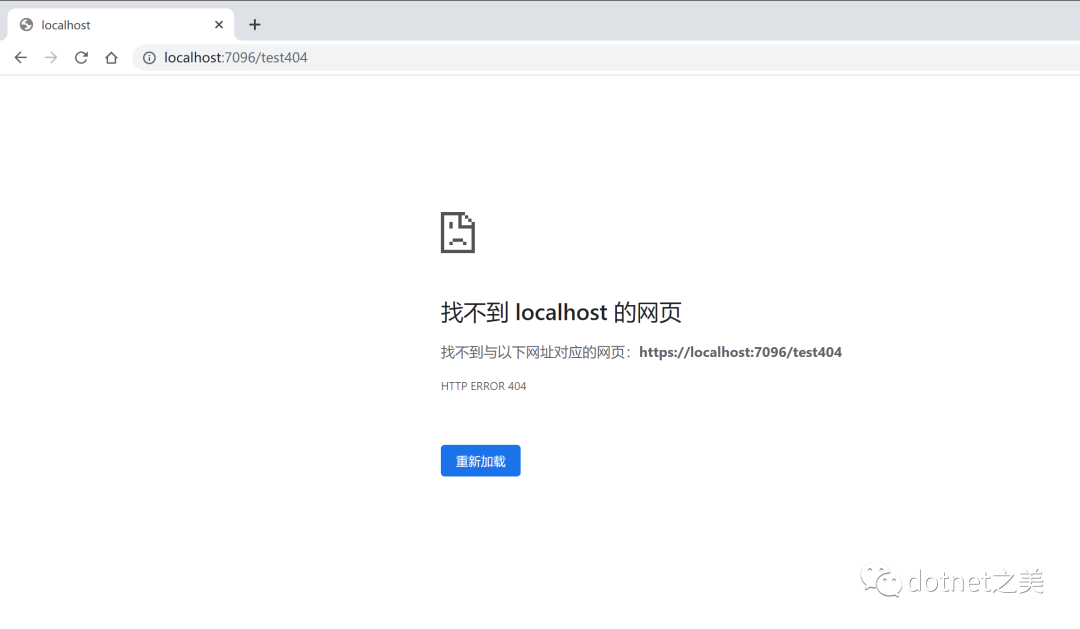Image resolution: width=1080 pixels, height=629 pixels.
Task: Click the blue 重新加载 button
Action: (x=480, y=461)
